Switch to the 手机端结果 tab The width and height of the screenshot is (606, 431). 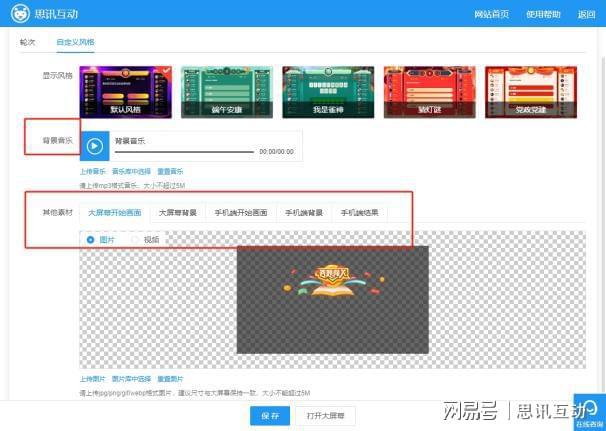[x=360, y=212]
